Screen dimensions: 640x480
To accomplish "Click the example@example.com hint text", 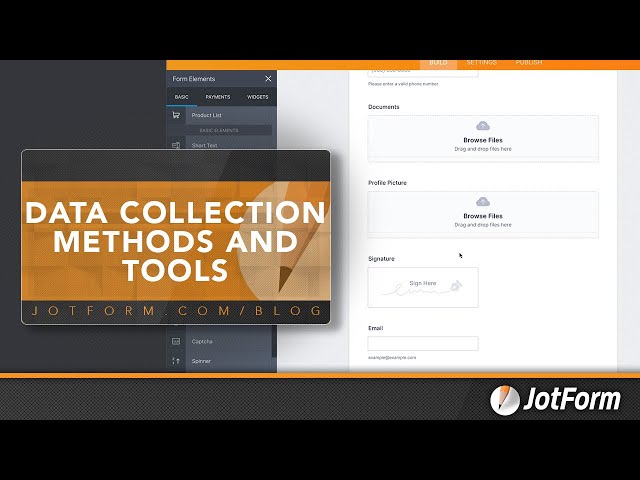I will pos(392,358).
